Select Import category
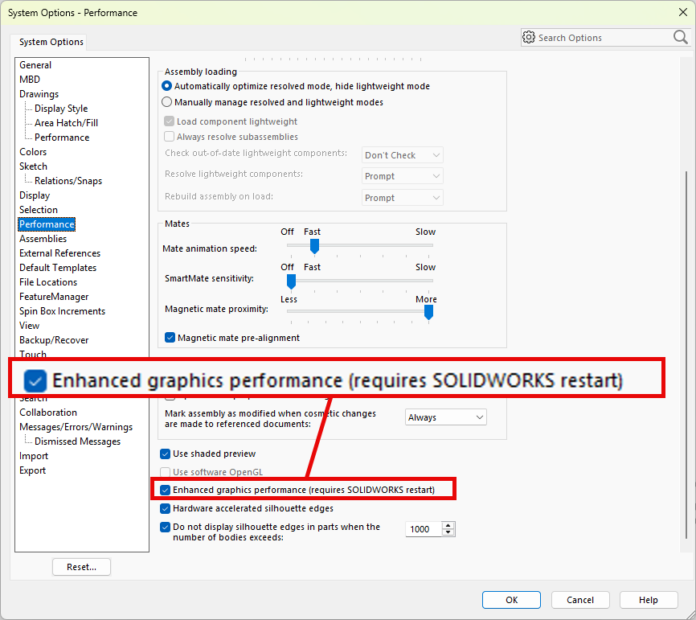 pos(33,456)
